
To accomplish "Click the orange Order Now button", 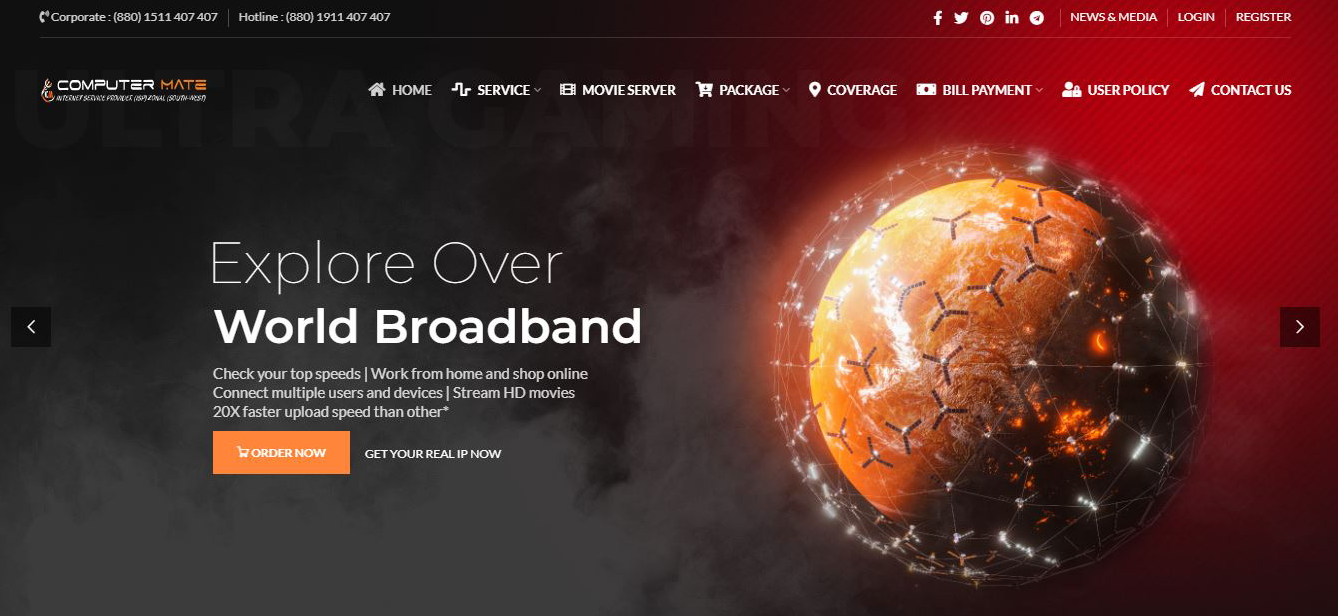I will click(x=281, y=452).
